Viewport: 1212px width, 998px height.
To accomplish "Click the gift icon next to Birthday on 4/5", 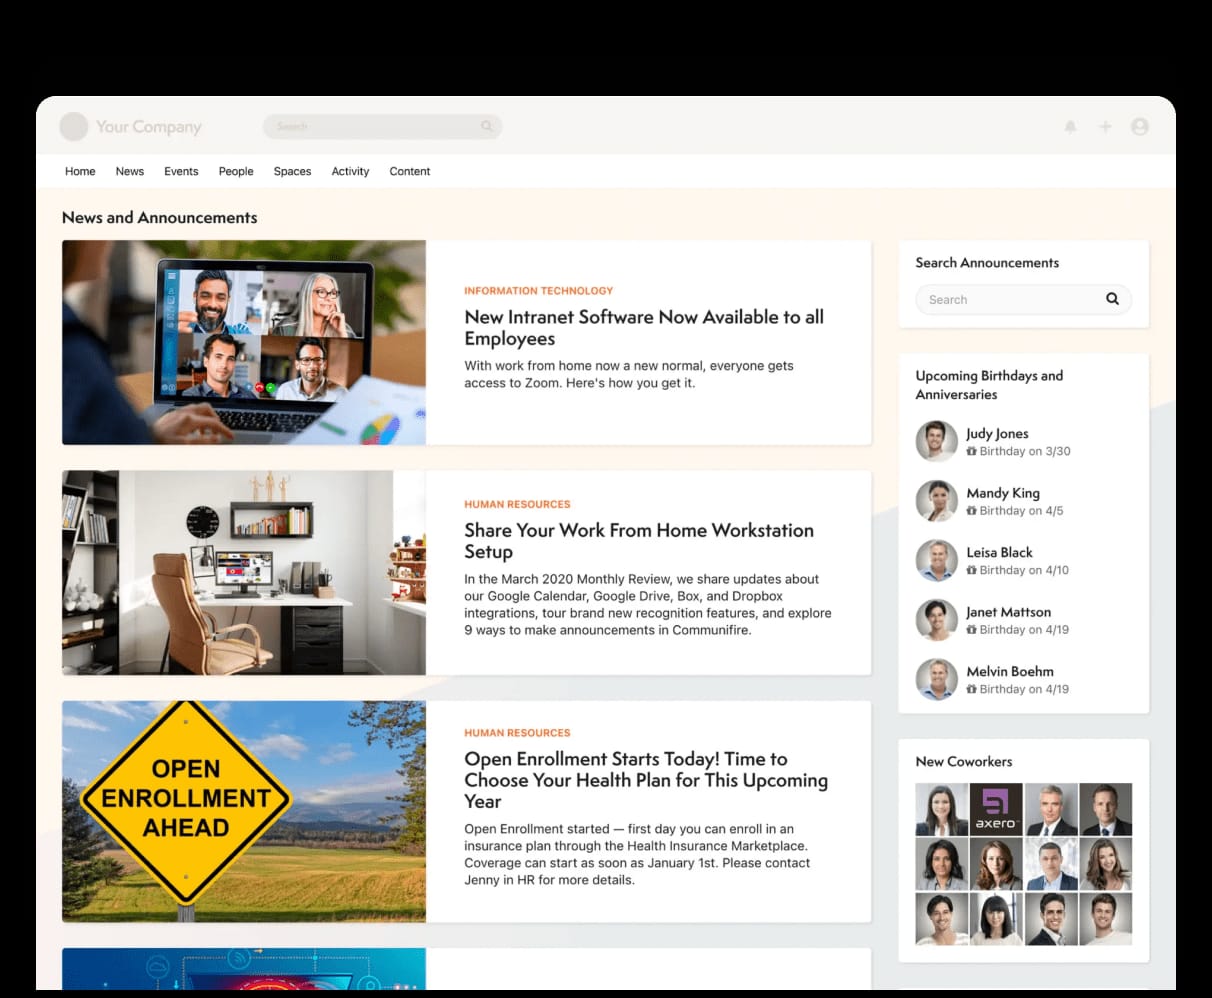I will [971, 511].
